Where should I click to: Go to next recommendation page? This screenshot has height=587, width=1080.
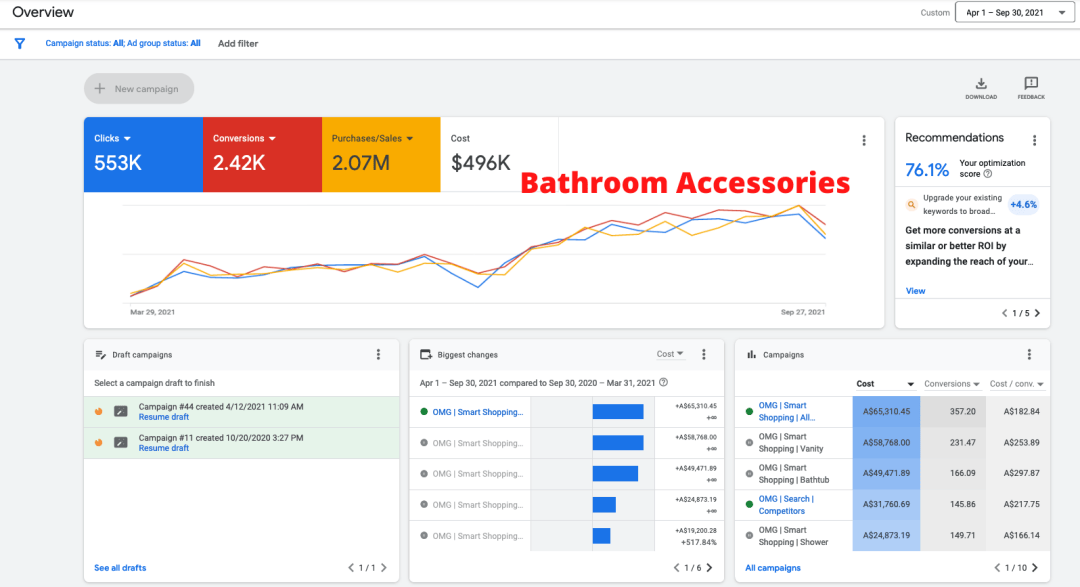click(1037, 313)
